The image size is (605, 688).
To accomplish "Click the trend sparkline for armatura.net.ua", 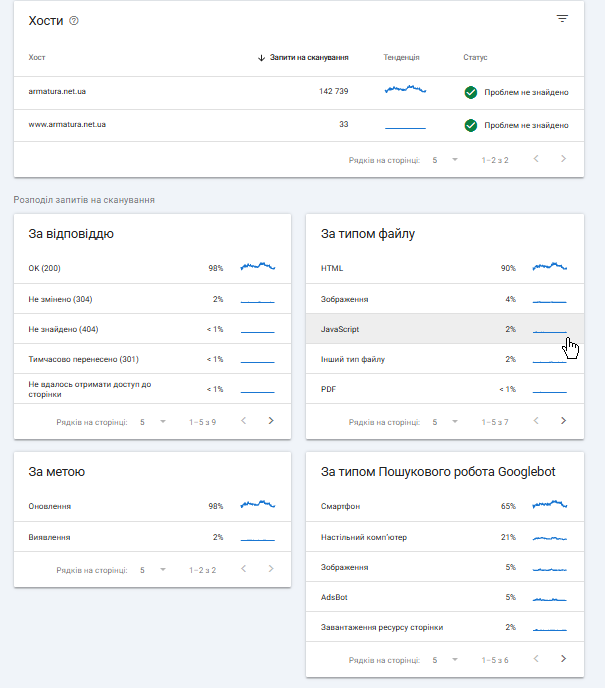I will click(x=405, y=90).
